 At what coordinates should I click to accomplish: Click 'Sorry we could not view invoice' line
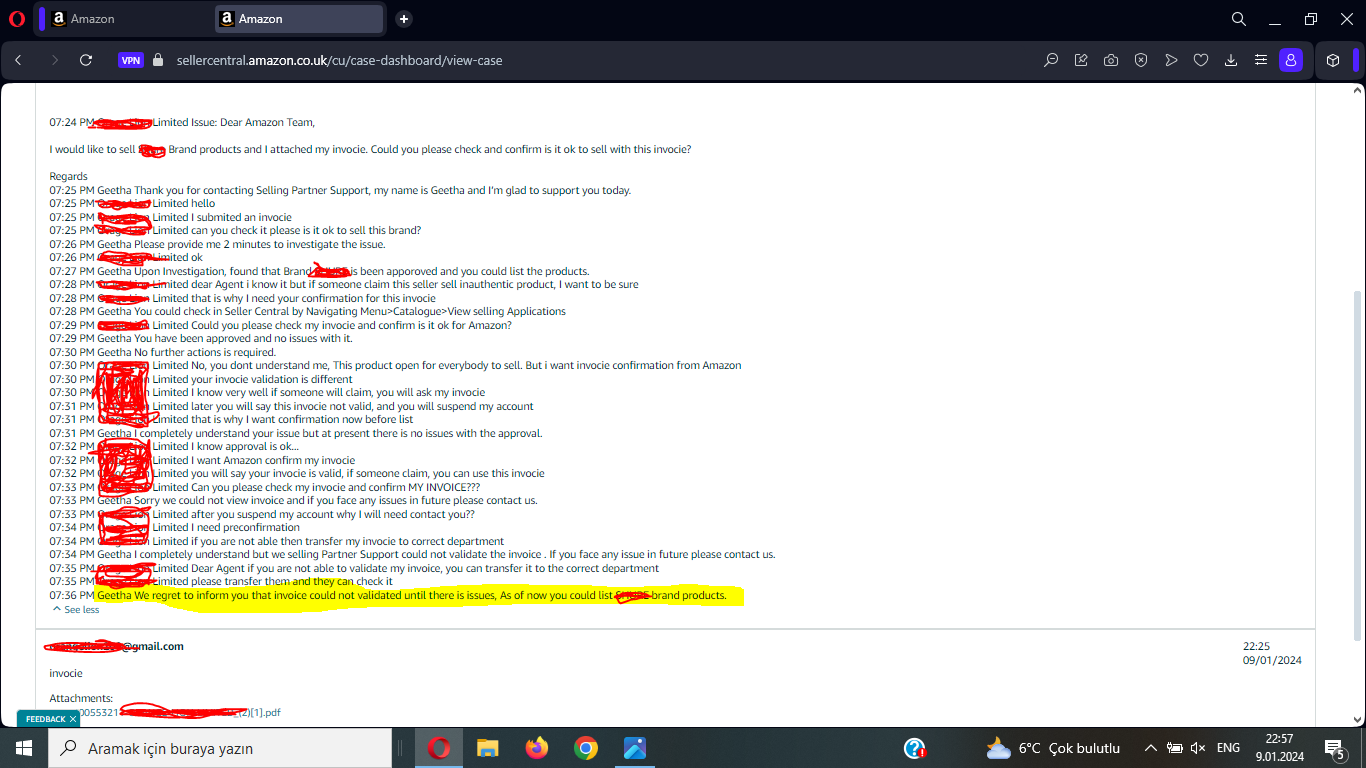pyautogui.click(x=293, y=500)
